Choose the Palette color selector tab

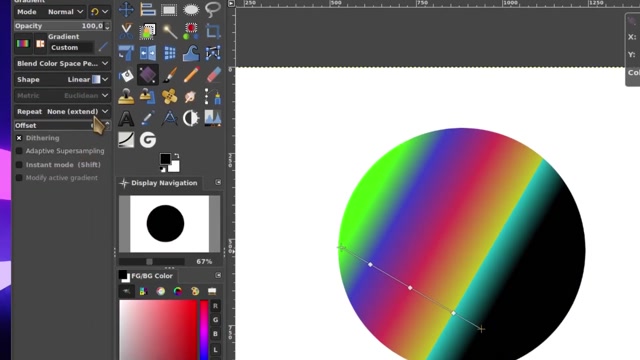click(195, 291)
